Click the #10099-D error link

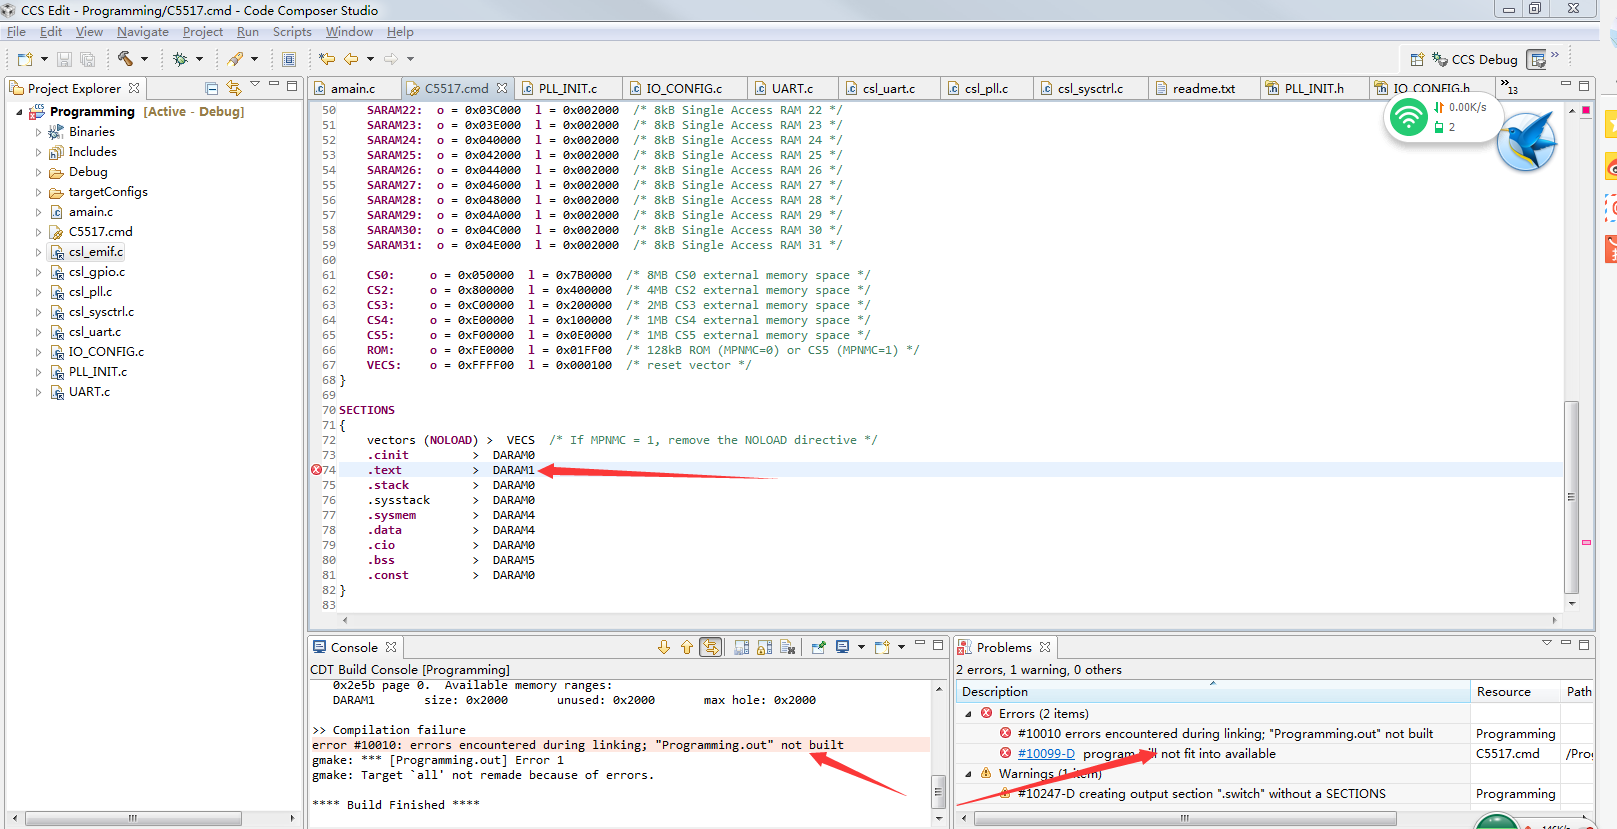[1046, 754]
